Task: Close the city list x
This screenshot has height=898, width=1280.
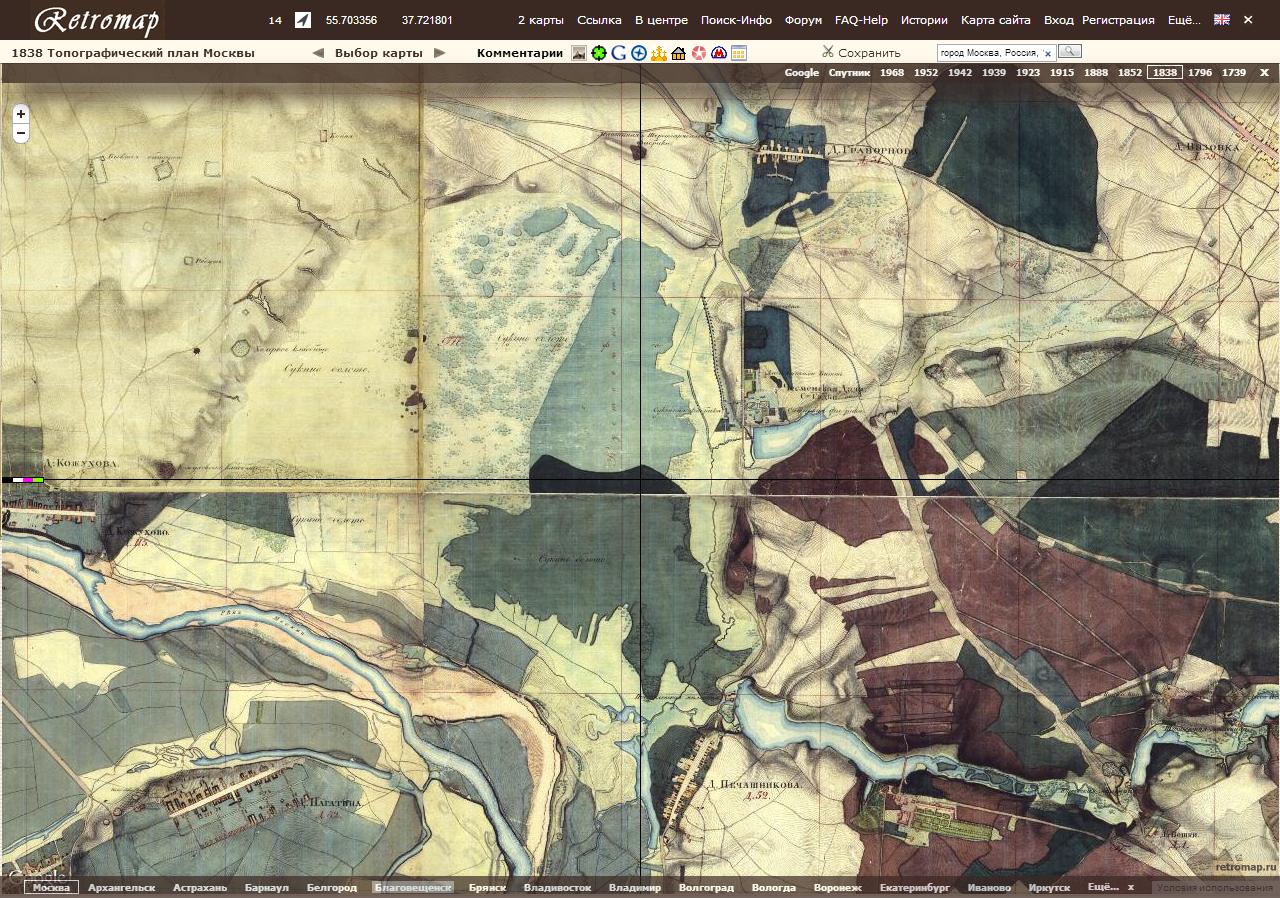Action: 1131,887
